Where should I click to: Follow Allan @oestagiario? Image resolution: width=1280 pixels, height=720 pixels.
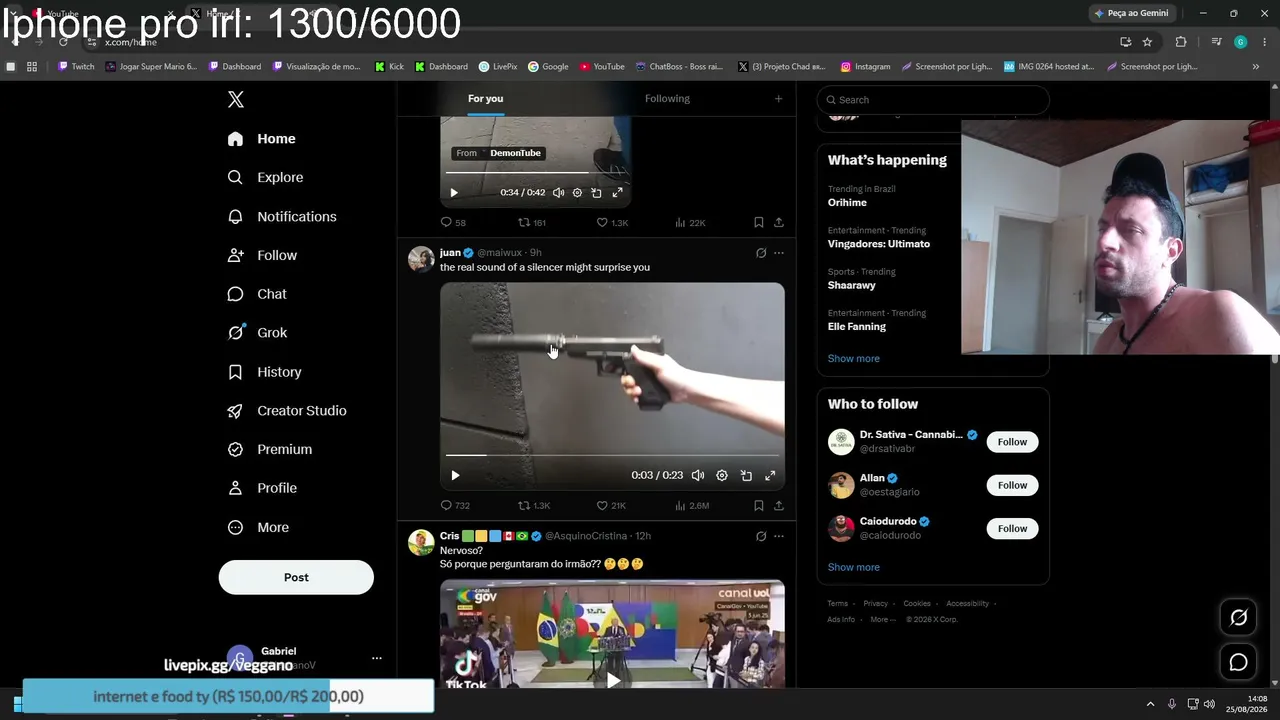[1012, 485]
